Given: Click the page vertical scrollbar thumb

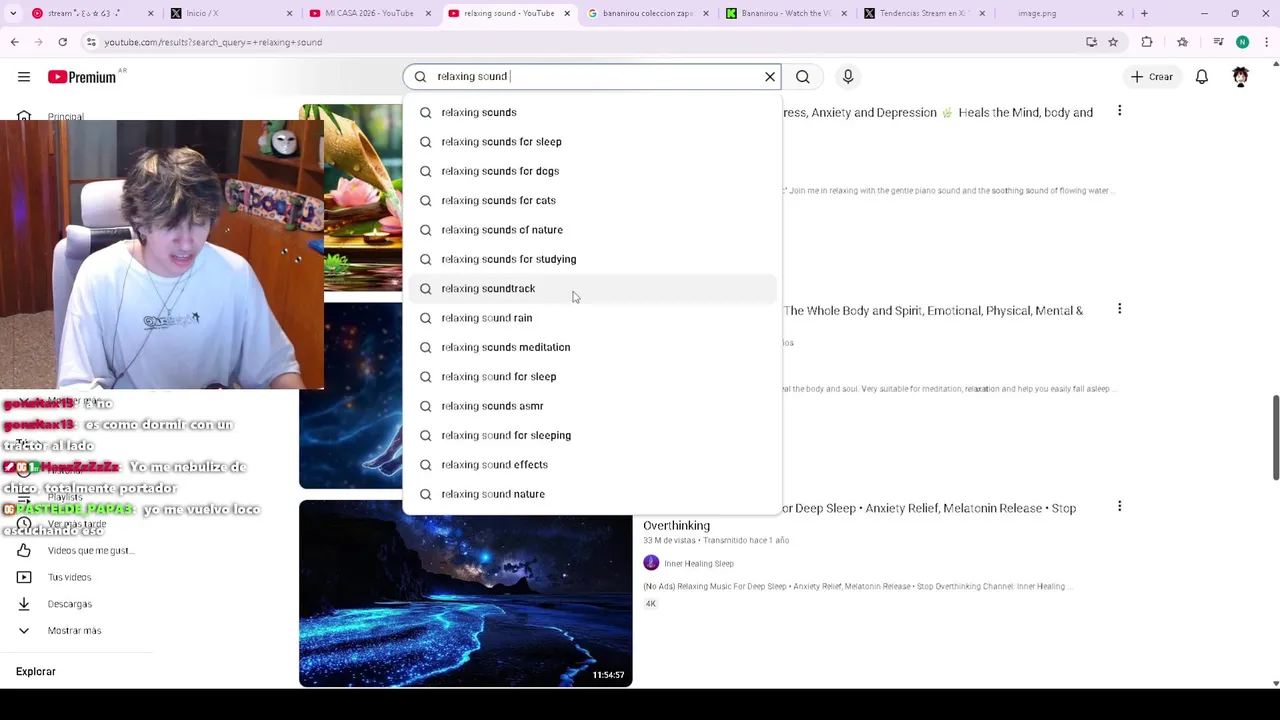Looking at the screenshot, I should click(x=1275, y=437).
